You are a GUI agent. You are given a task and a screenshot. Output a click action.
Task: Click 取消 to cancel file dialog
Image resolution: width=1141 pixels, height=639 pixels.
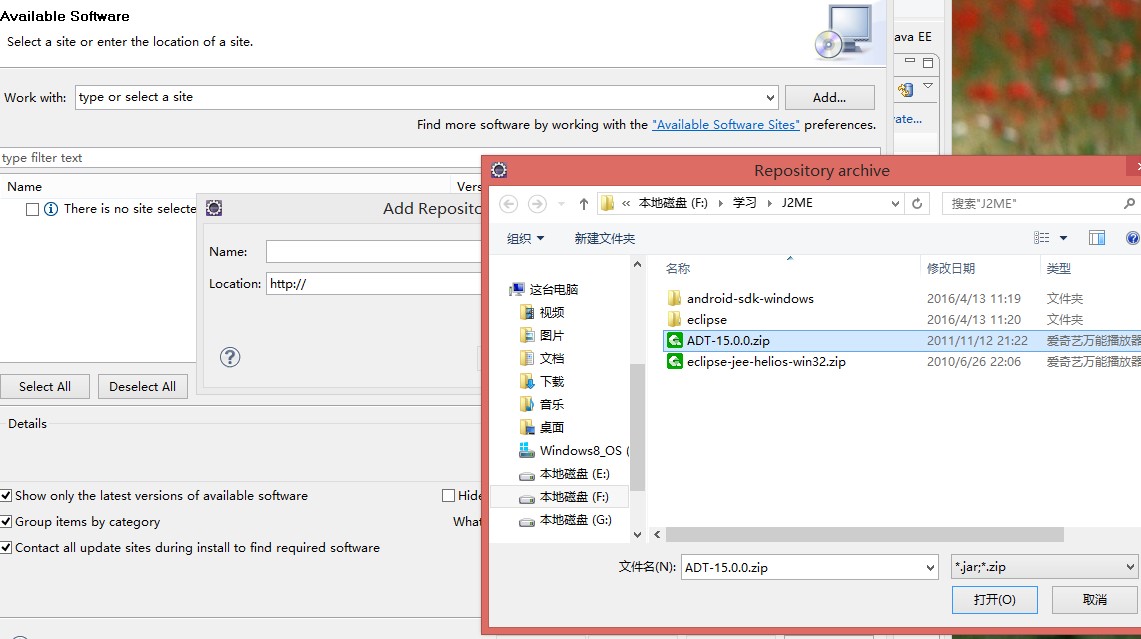tap(1094, 600)
